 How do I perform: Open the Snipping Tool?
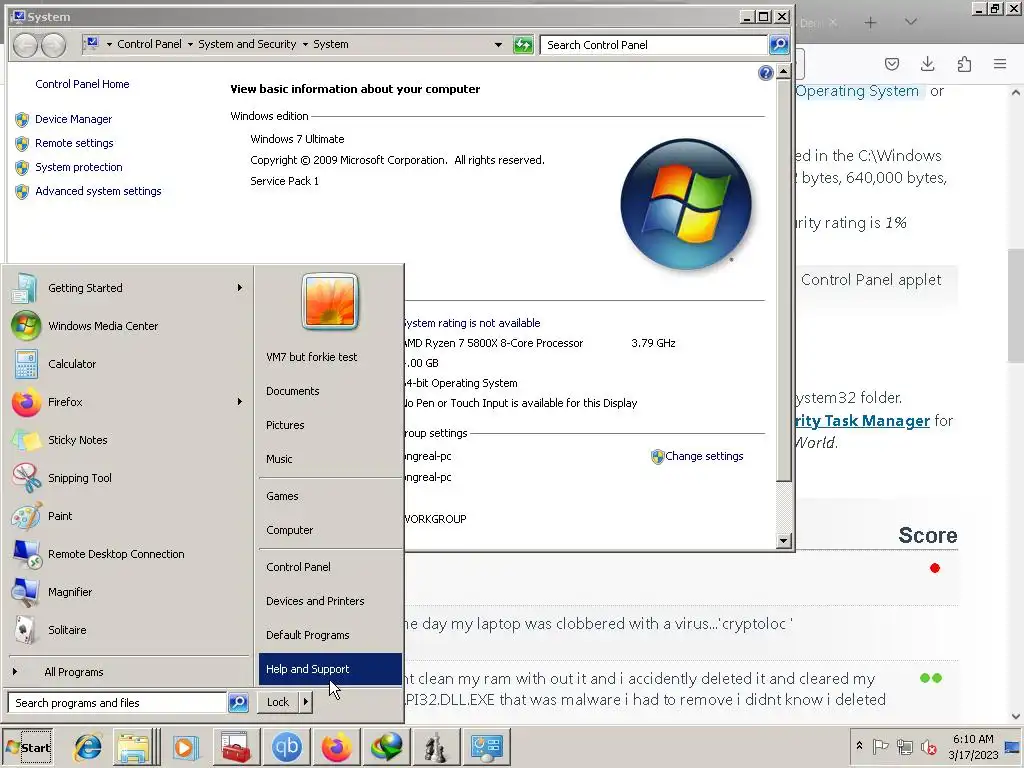(128, 477)
